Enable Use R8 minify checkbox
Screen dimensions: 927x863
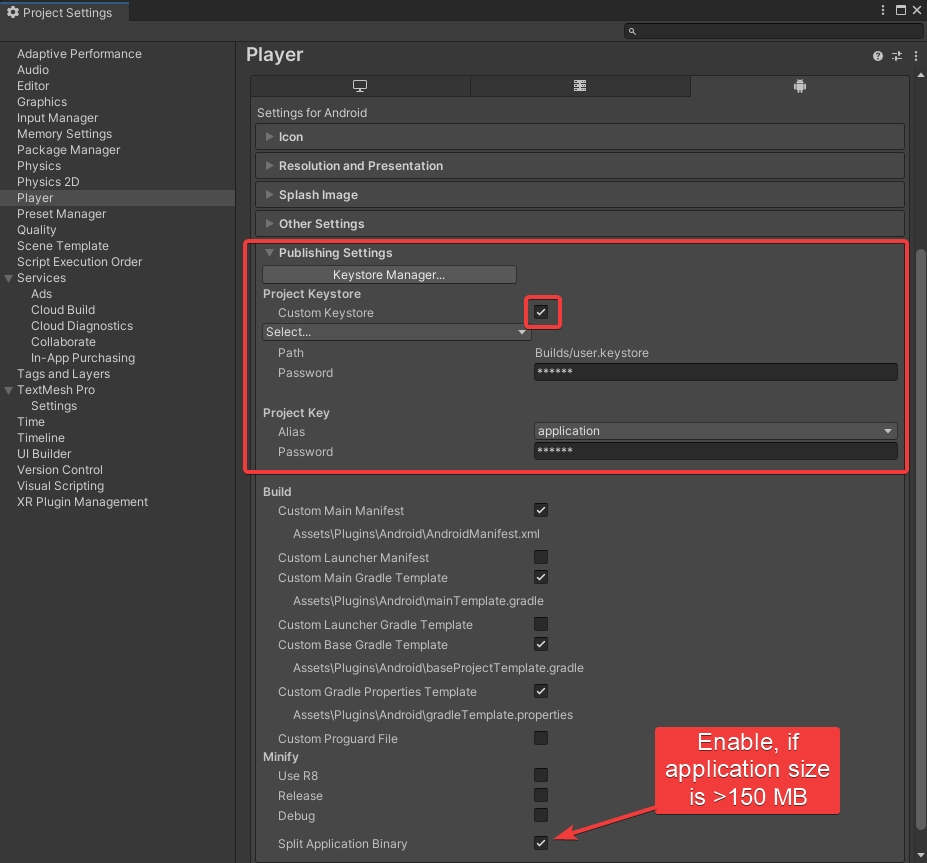coord(541,775)
